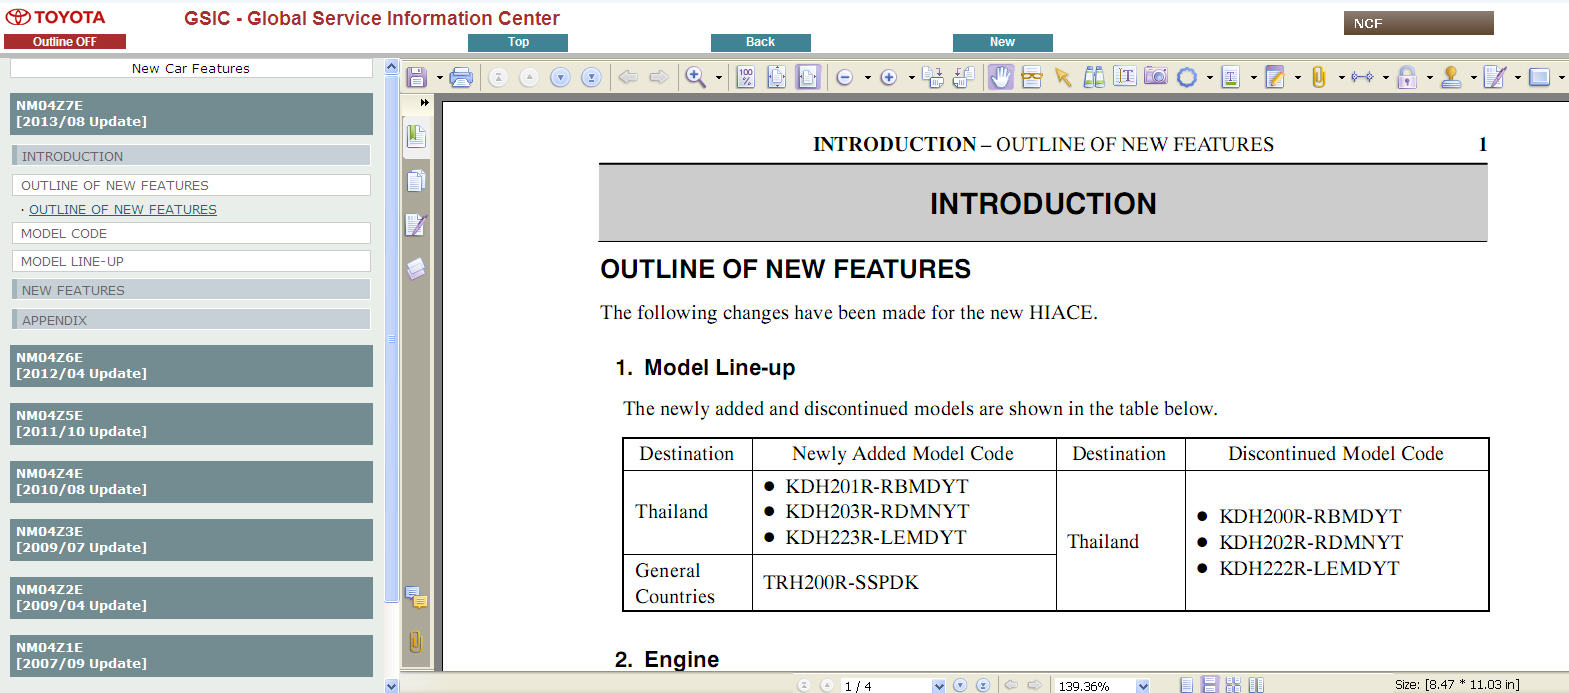This screenshot has width=1569, height=693.
Task: Open the padlock security dropdown arrow
Action: coord(1429,78)
